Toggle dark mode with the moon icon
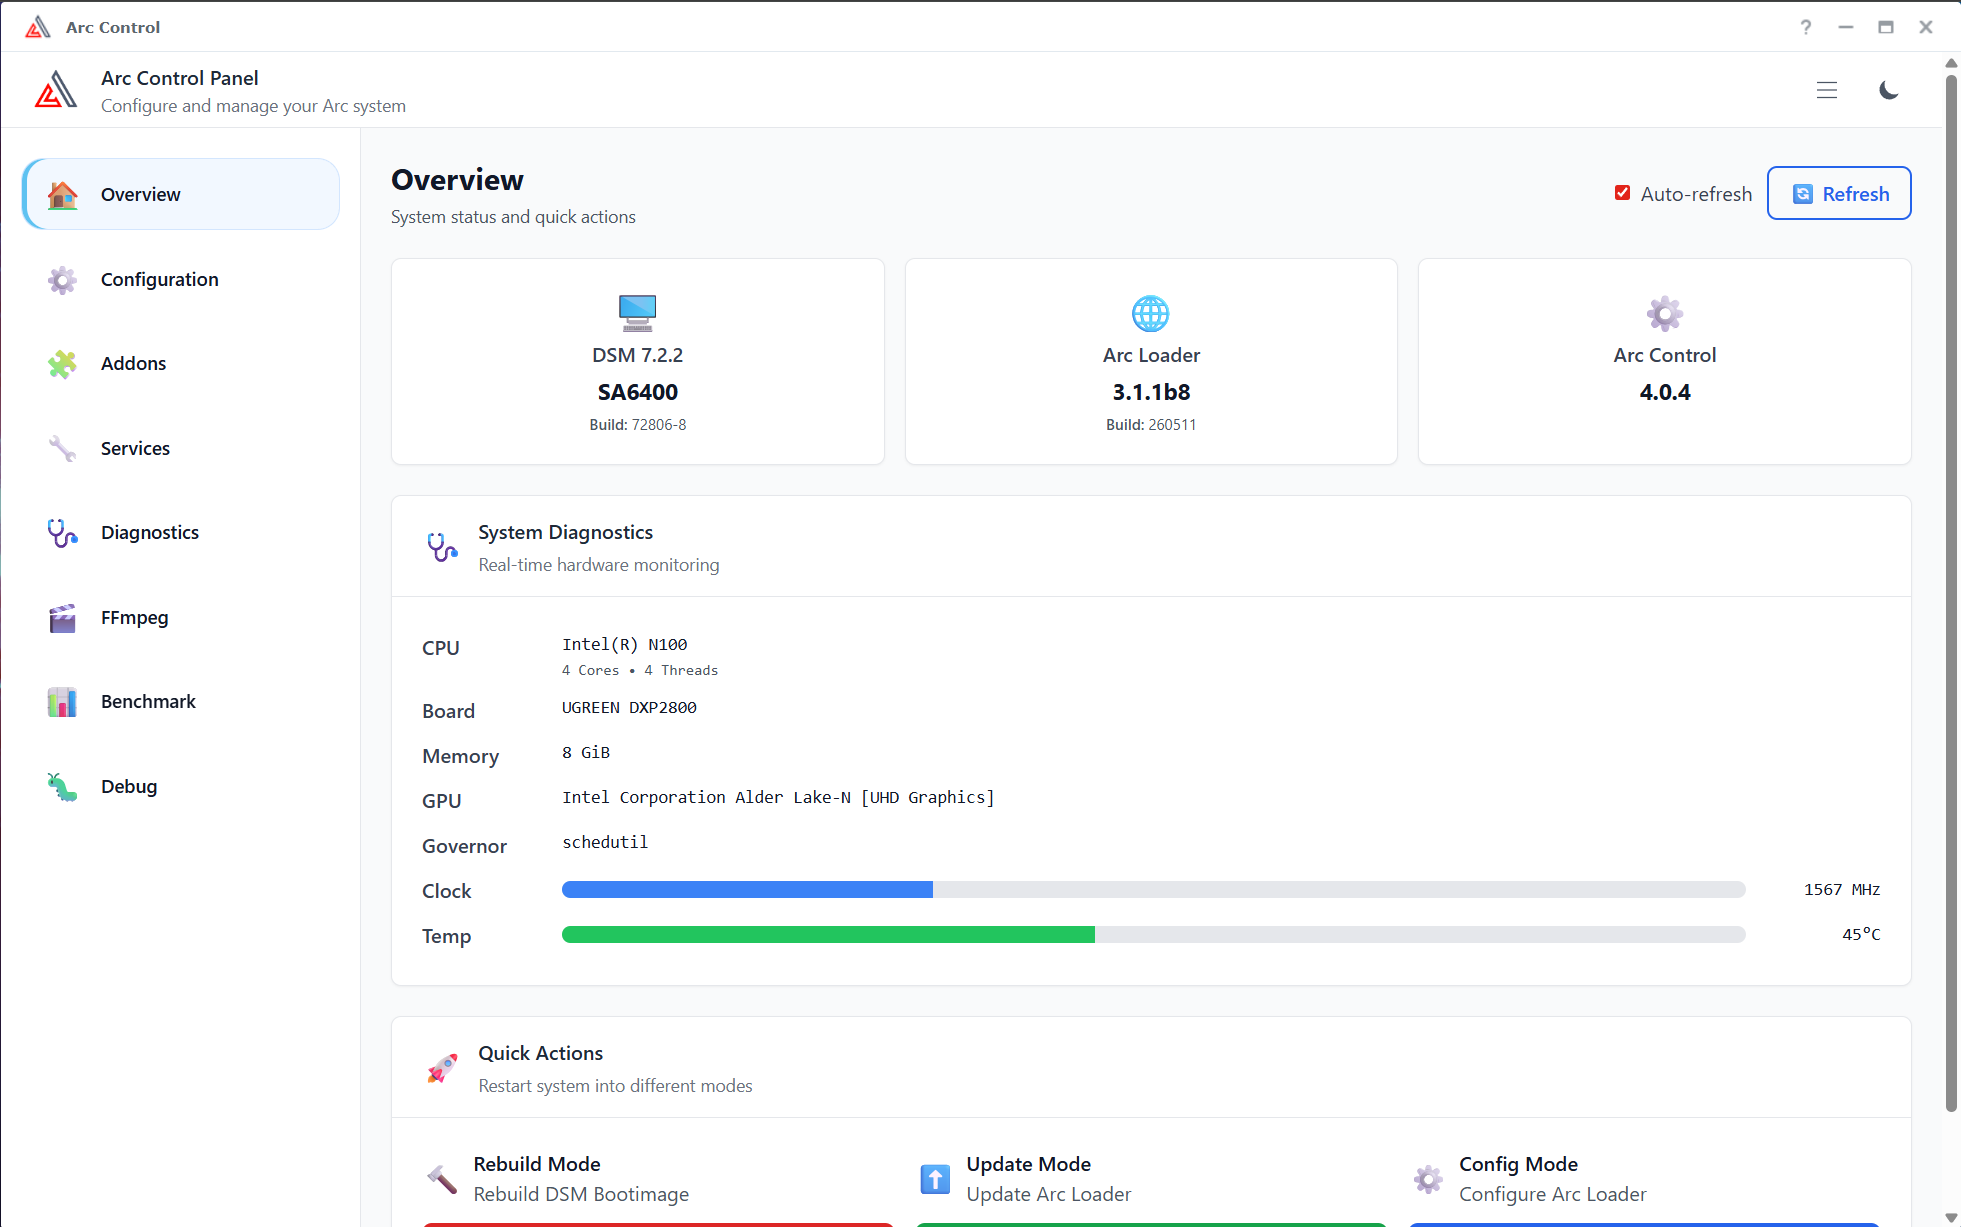This screenshot has height=1227, width=1961. tap(1889, 90)
